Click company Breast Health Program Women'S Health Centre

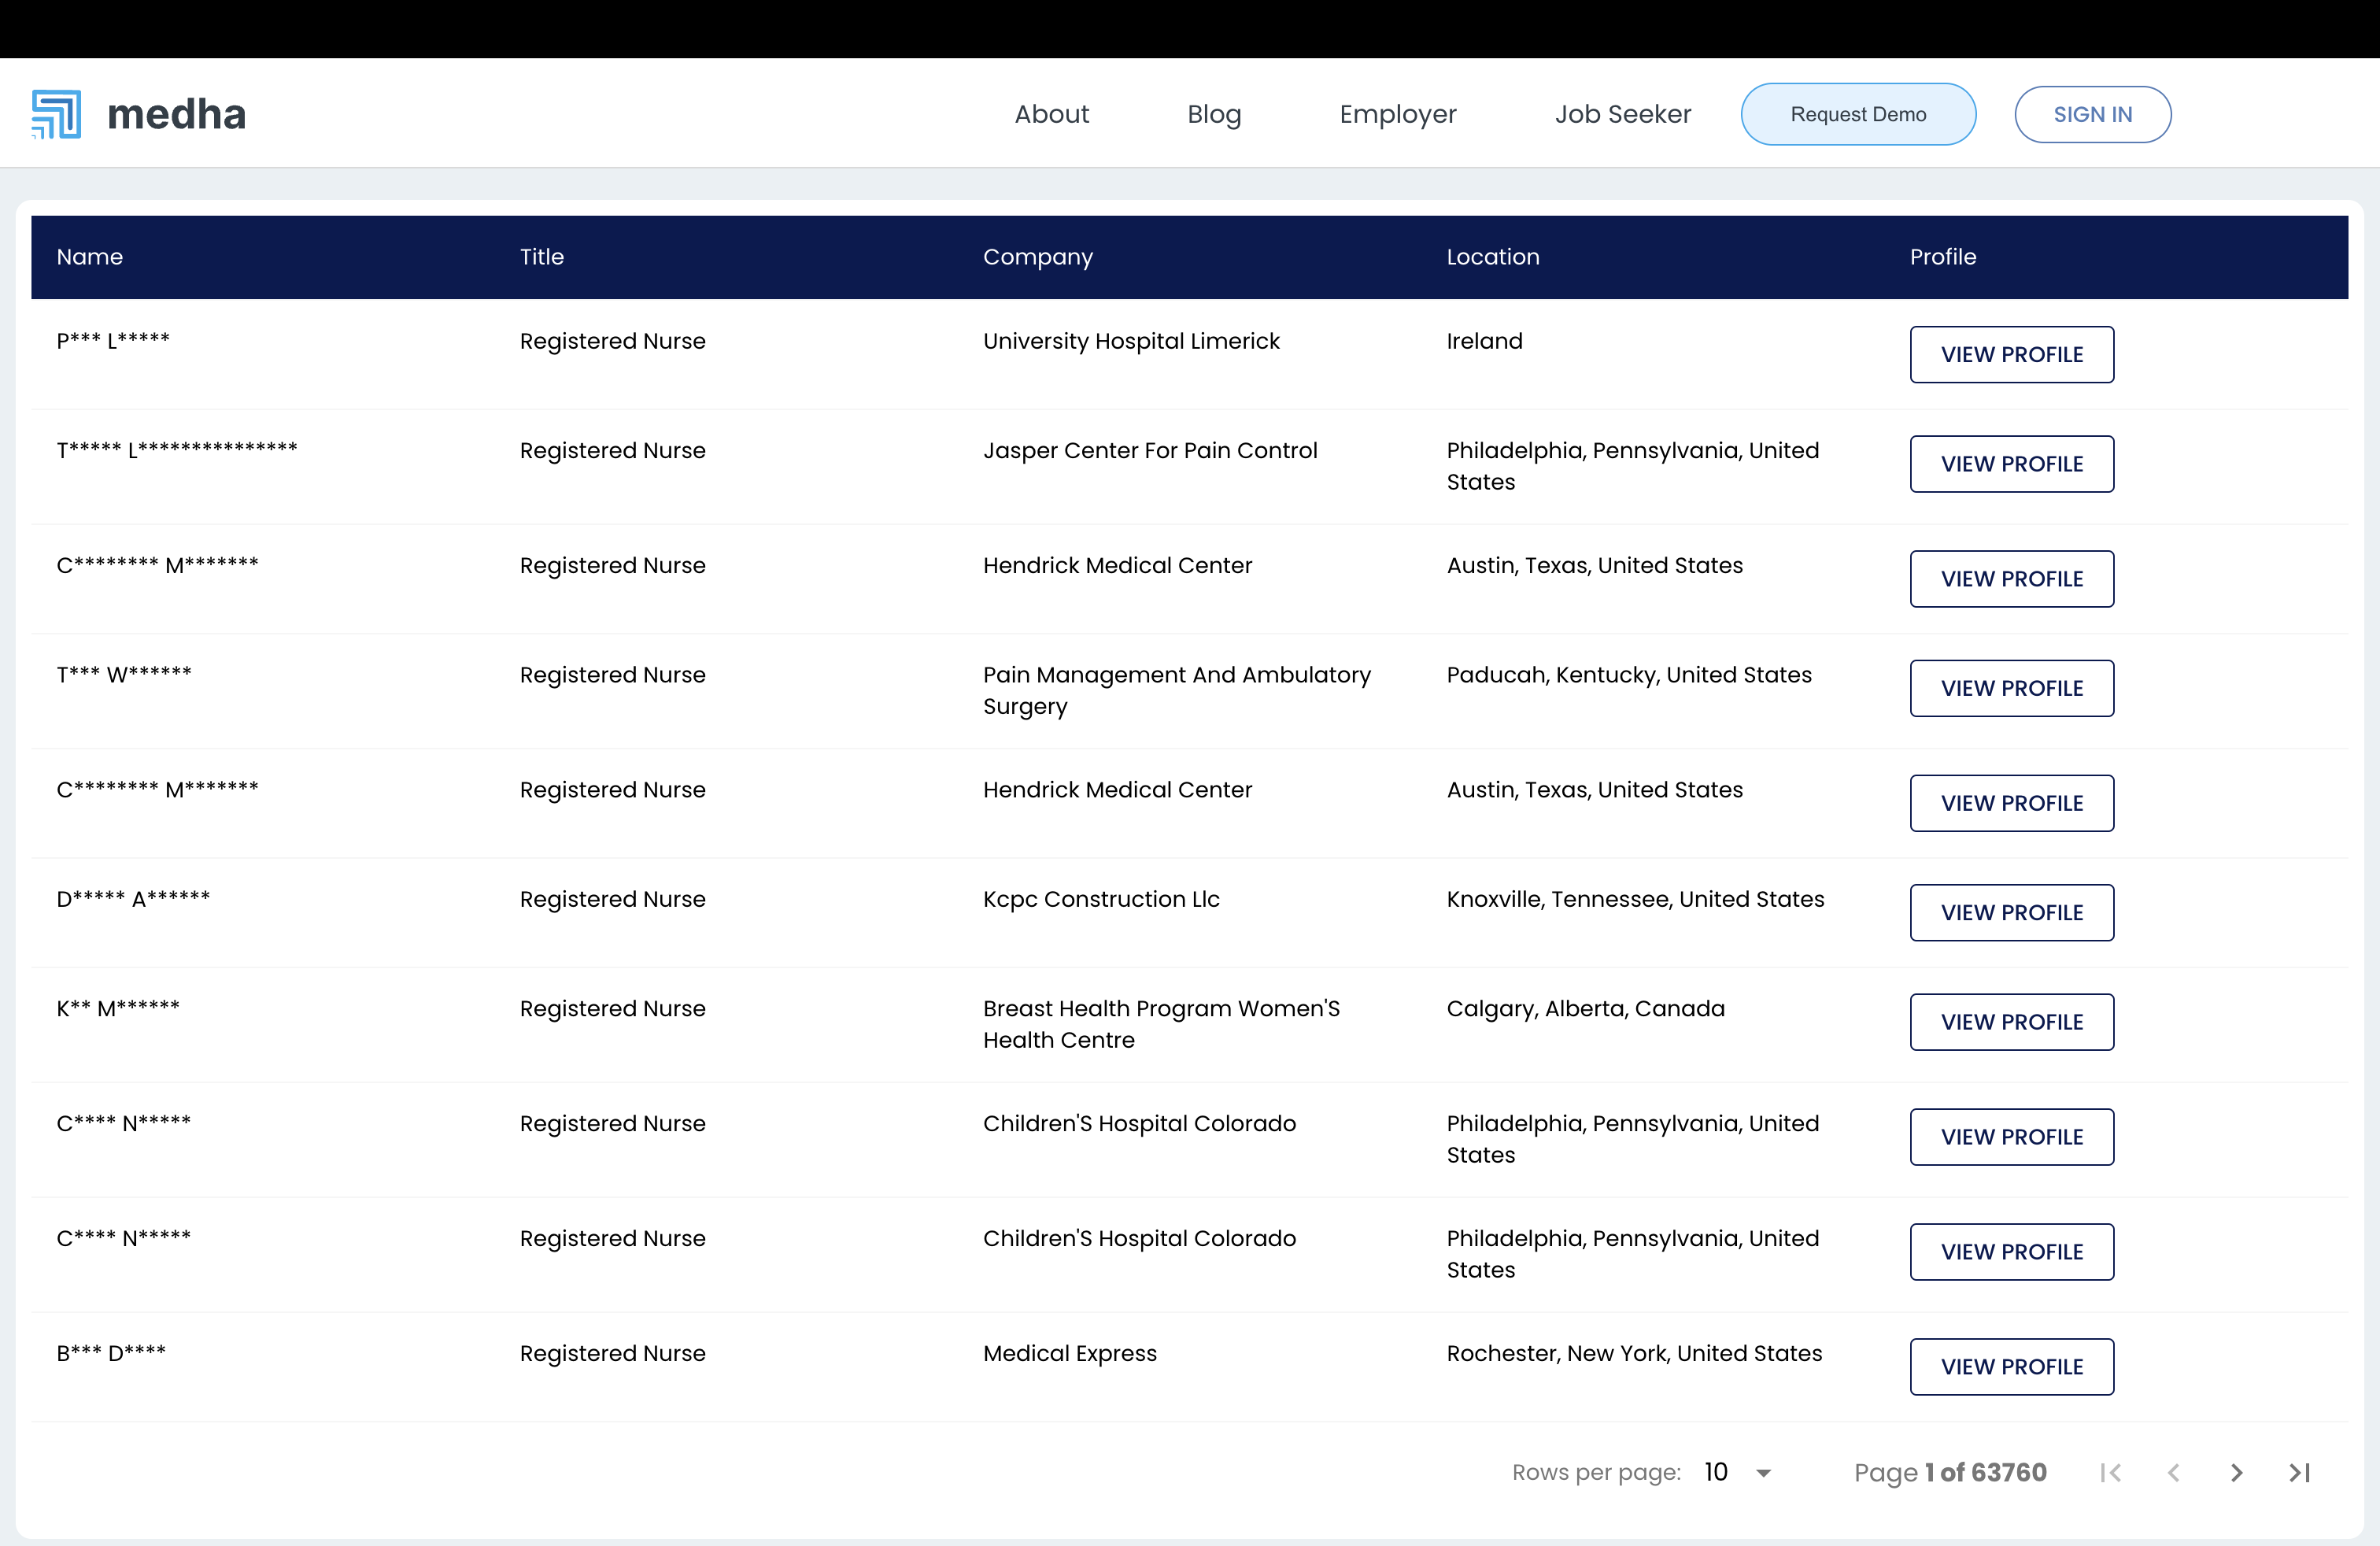point(1161,1024)
